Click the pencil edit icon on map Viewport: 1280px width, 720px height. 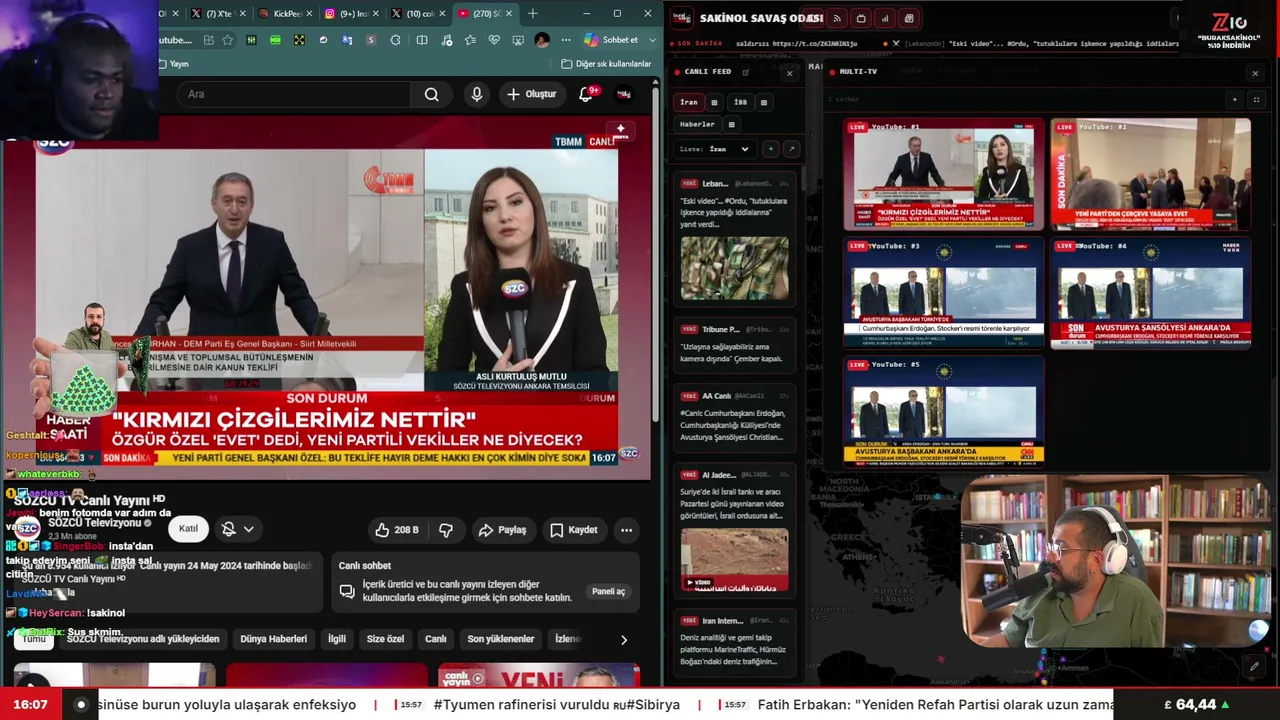click(x=1254, y=665)
